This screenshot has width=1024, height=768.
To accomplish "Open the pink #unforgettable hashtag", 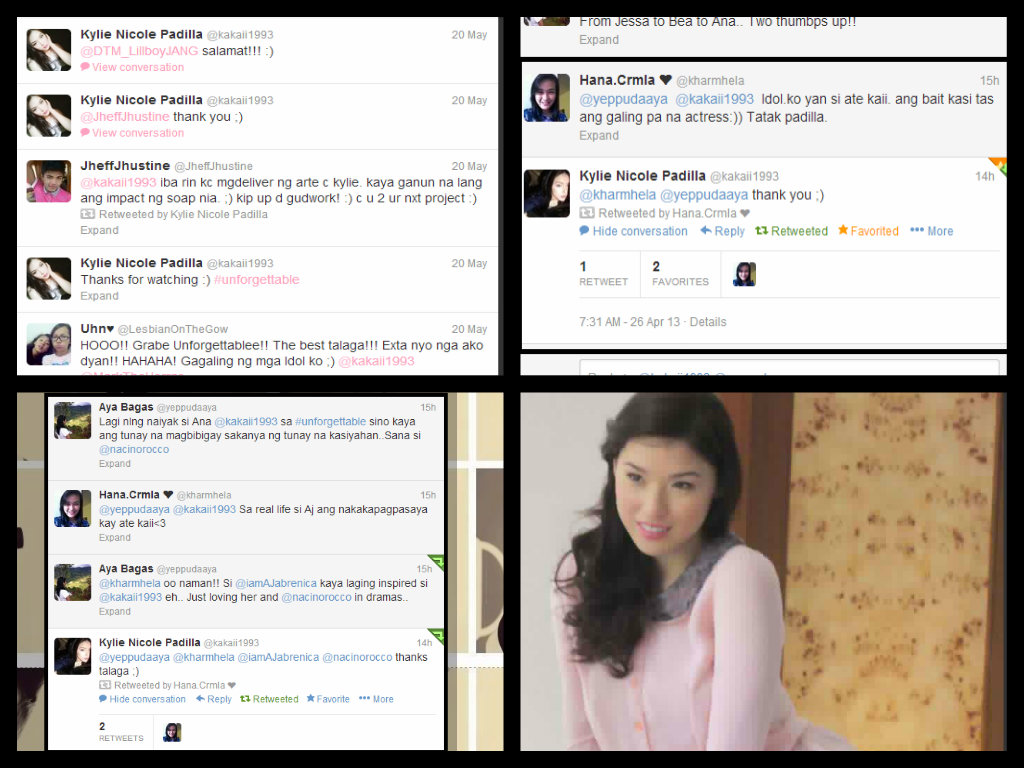I will [x=257, y=280].
